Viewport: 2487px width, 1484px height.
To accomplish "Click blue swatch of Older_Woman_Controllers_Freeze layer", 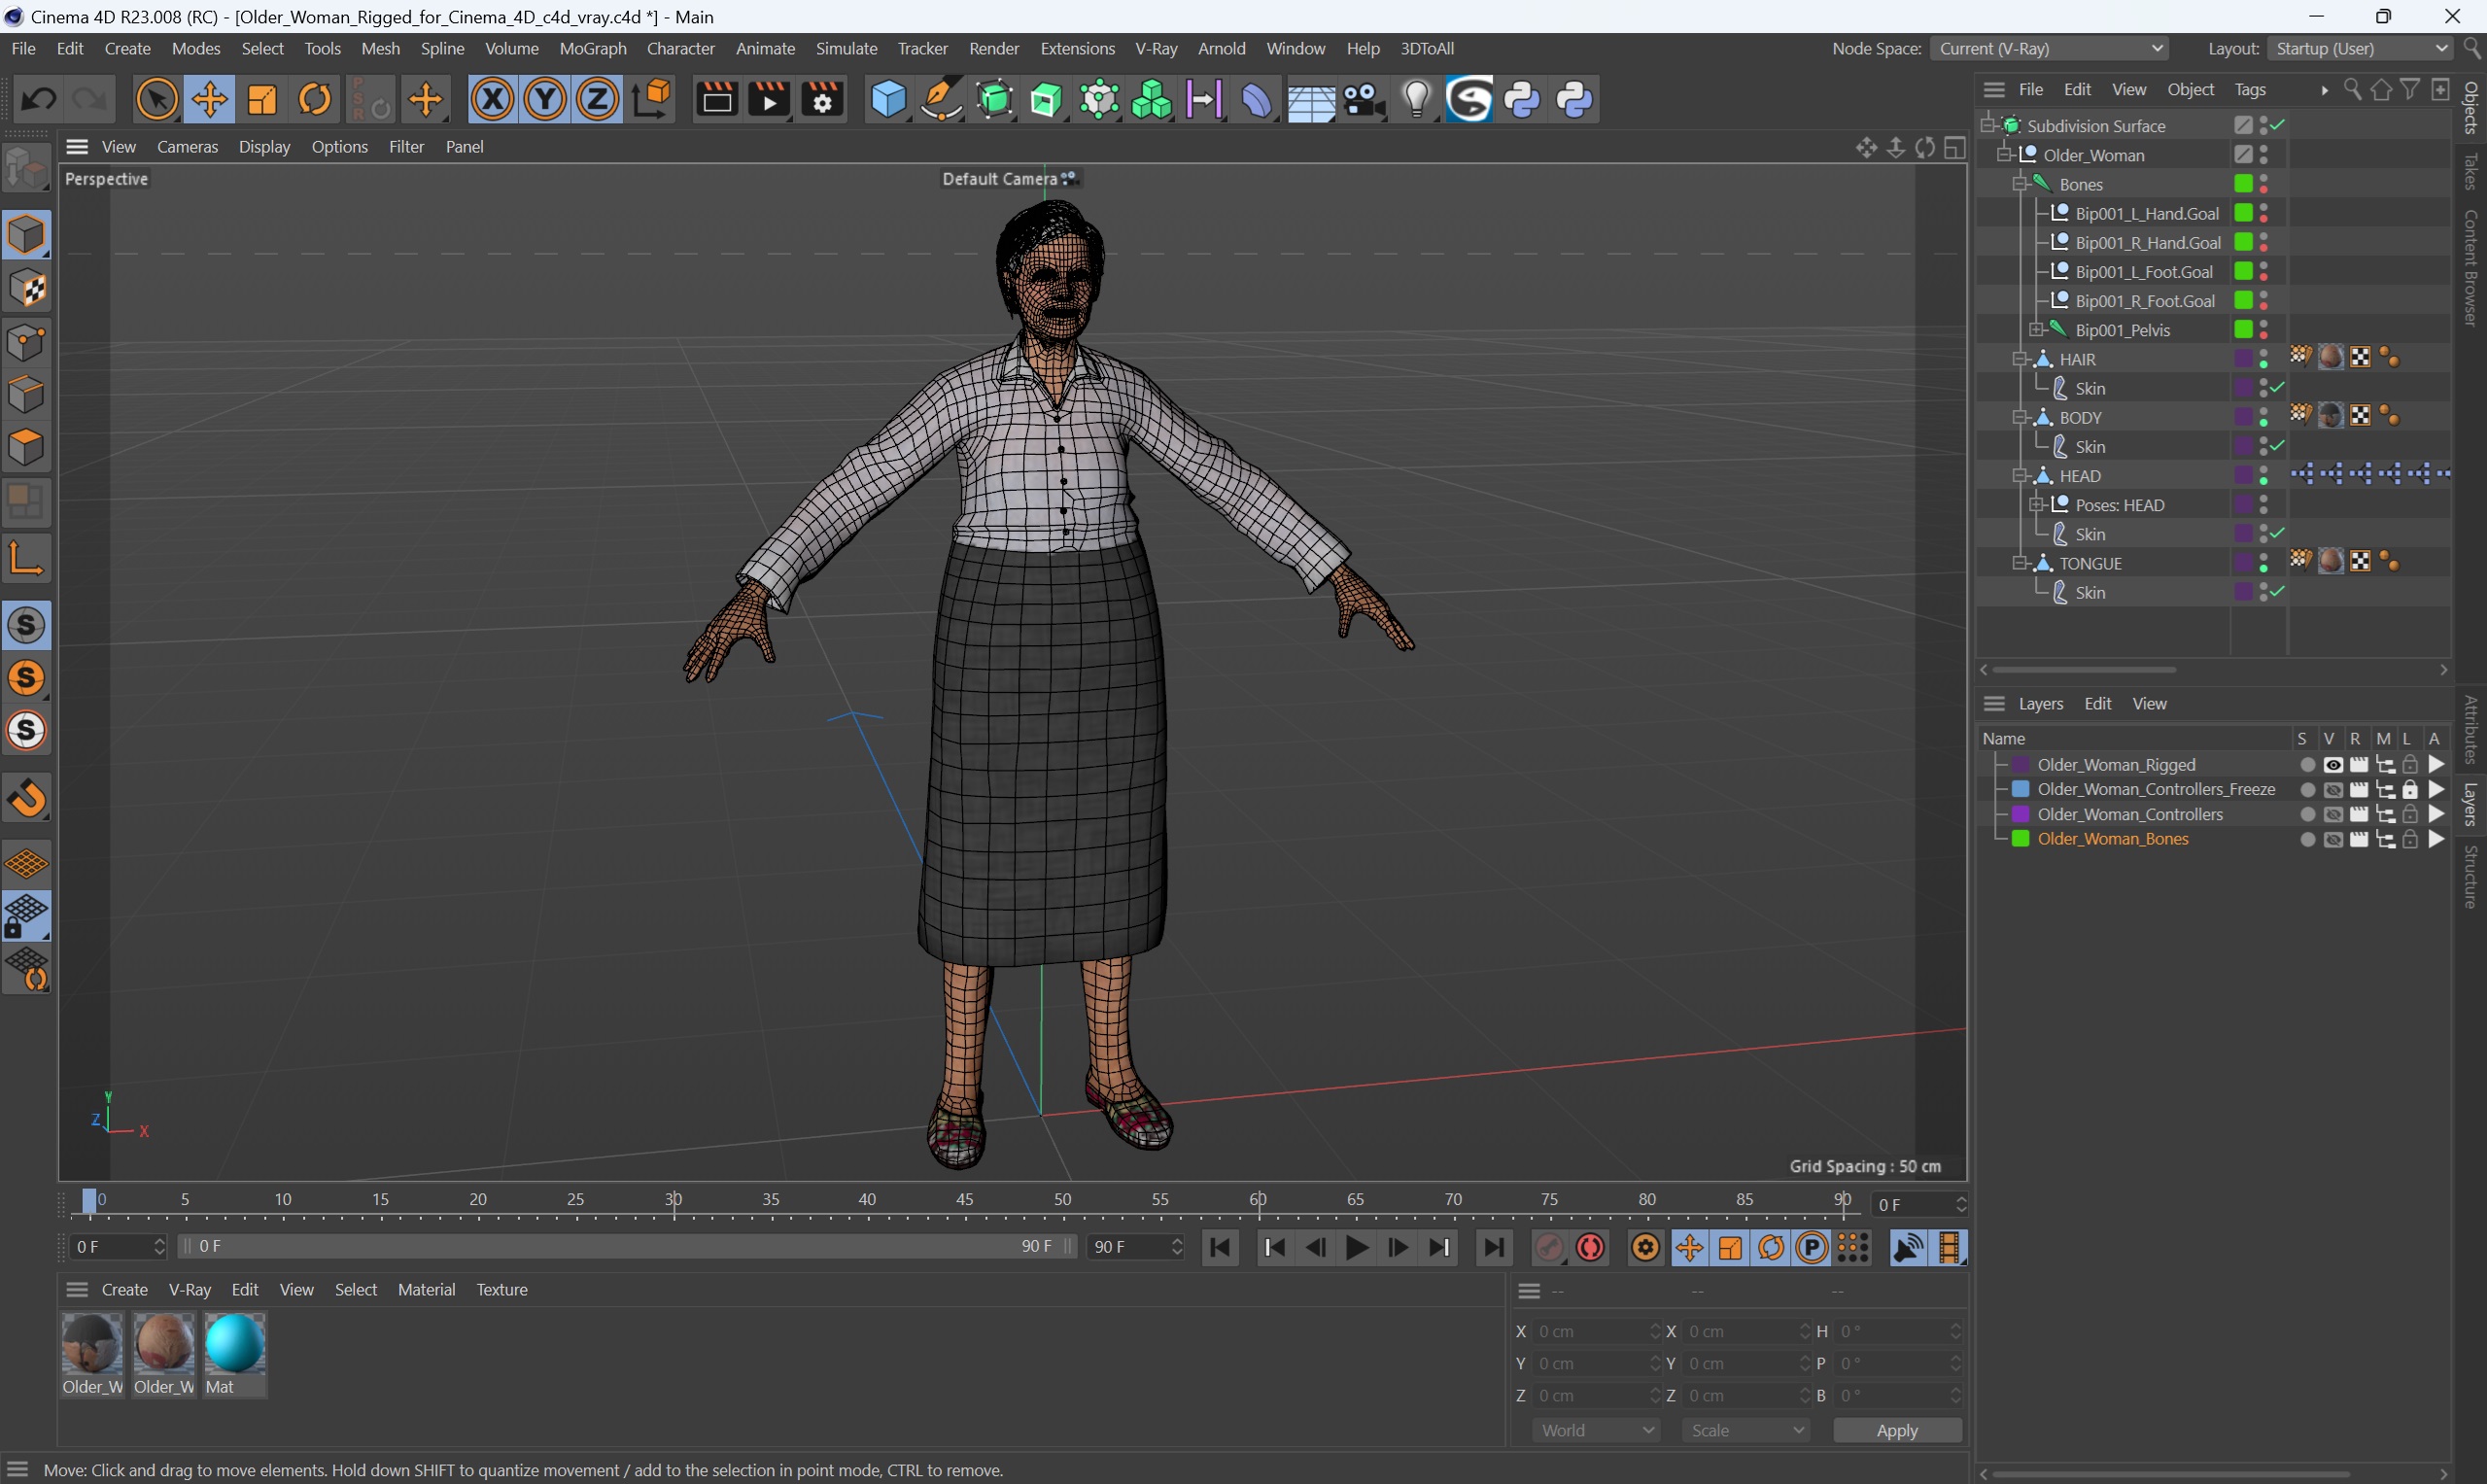I will click(x=2020, y=789).
